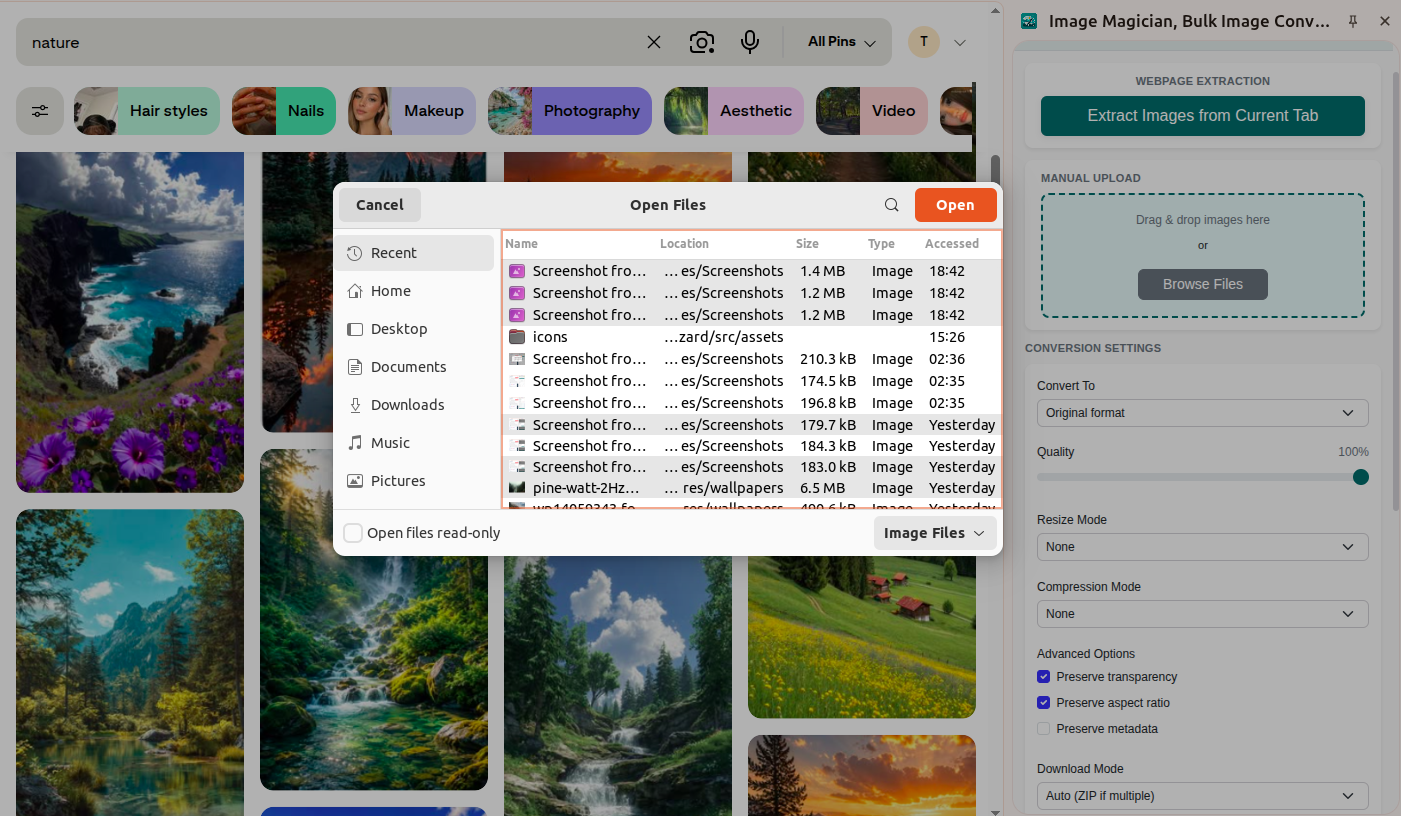
Task: Open the Download Mode dropdown
Action: point(1203,796)
